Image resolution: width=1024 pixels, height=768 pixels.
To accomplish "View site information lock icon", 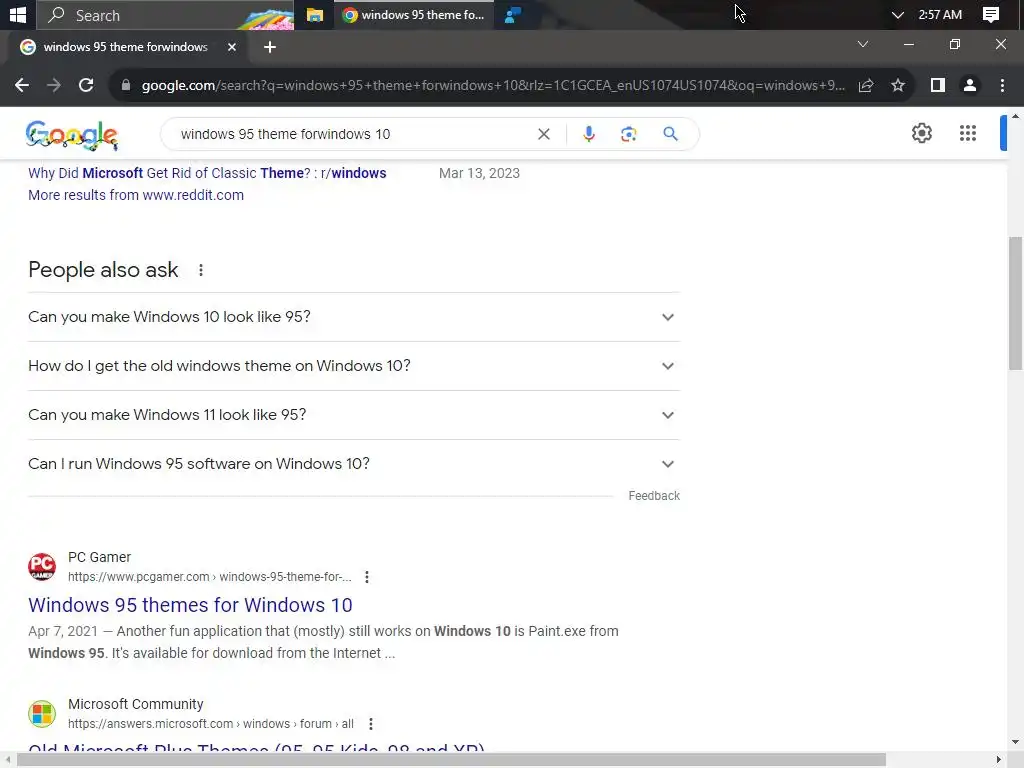I will (x=126, y=86).
